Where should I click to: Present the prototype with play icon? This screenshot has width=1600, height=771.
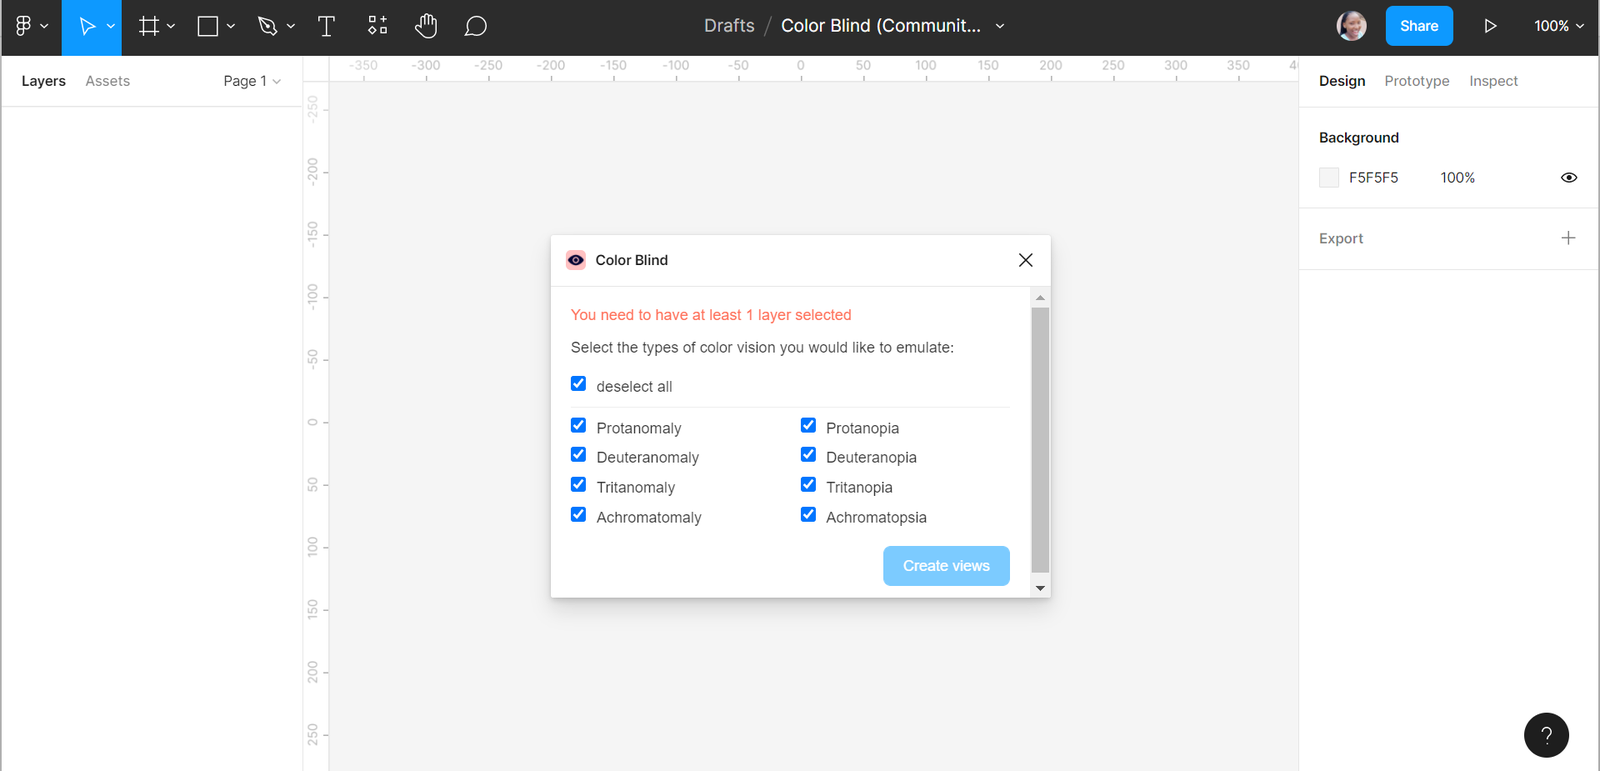pyautogui.click(x=1490, y=26)
